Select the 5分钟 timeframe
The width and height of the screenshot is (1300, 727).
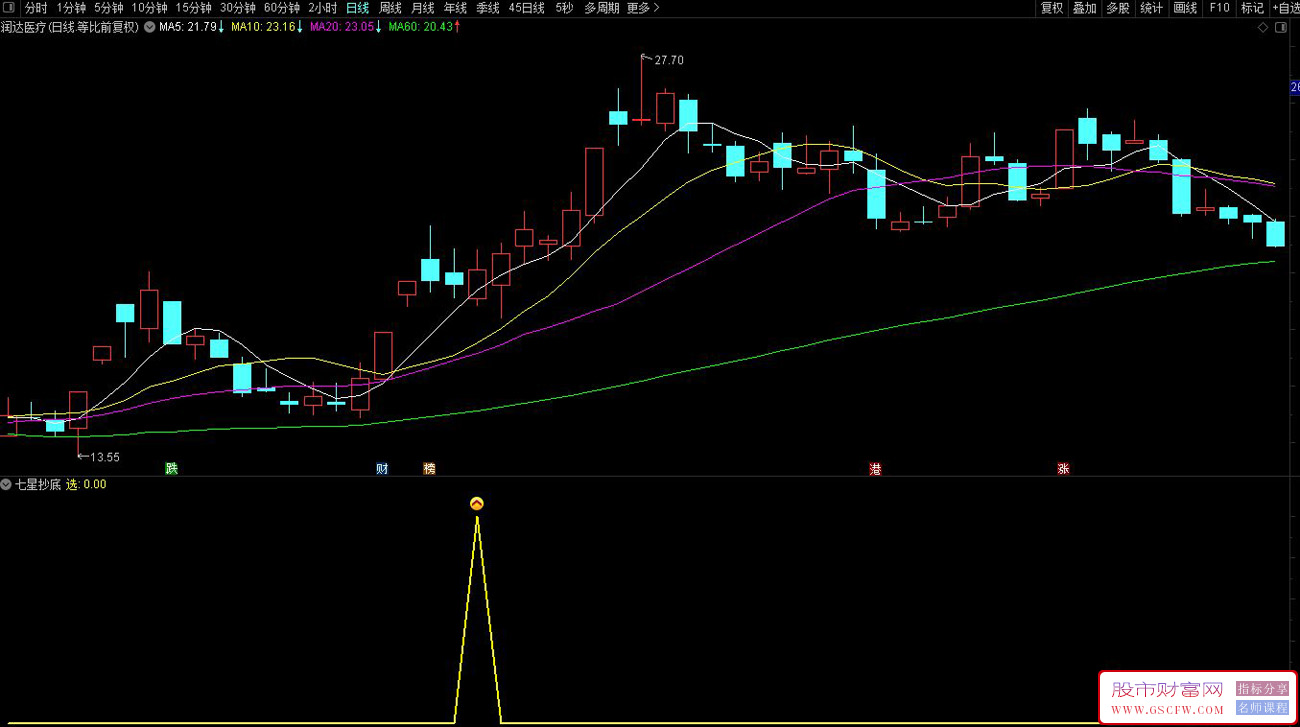[x=108, y=8]
